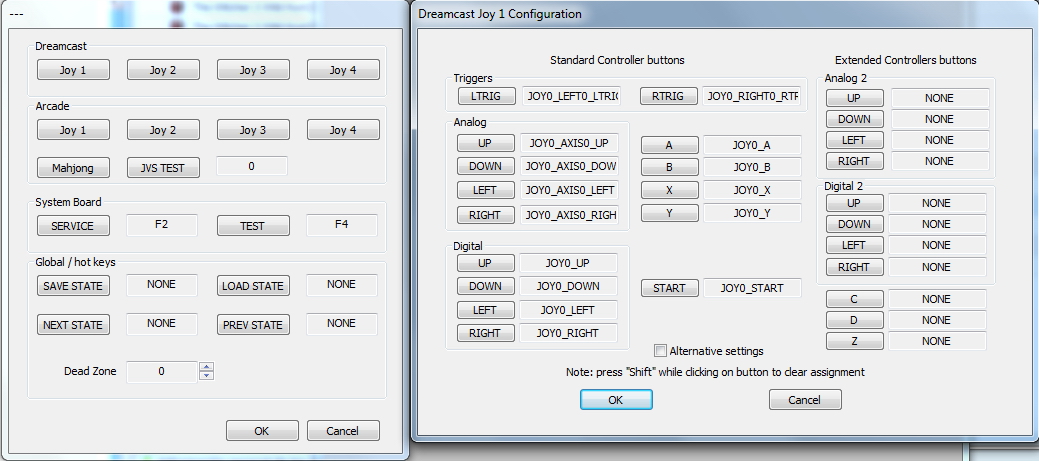Open Arcade Joy 1 configuration
The width and height of the screenshot is (1039, 461).
[x=73, y=130]
